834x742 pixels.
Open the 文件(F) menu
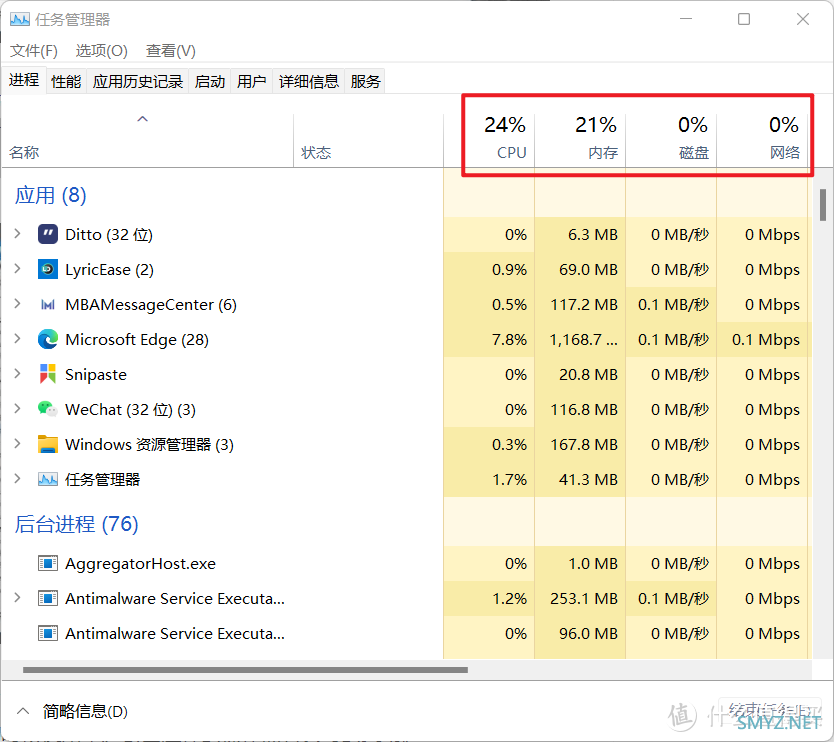(34, 51)
